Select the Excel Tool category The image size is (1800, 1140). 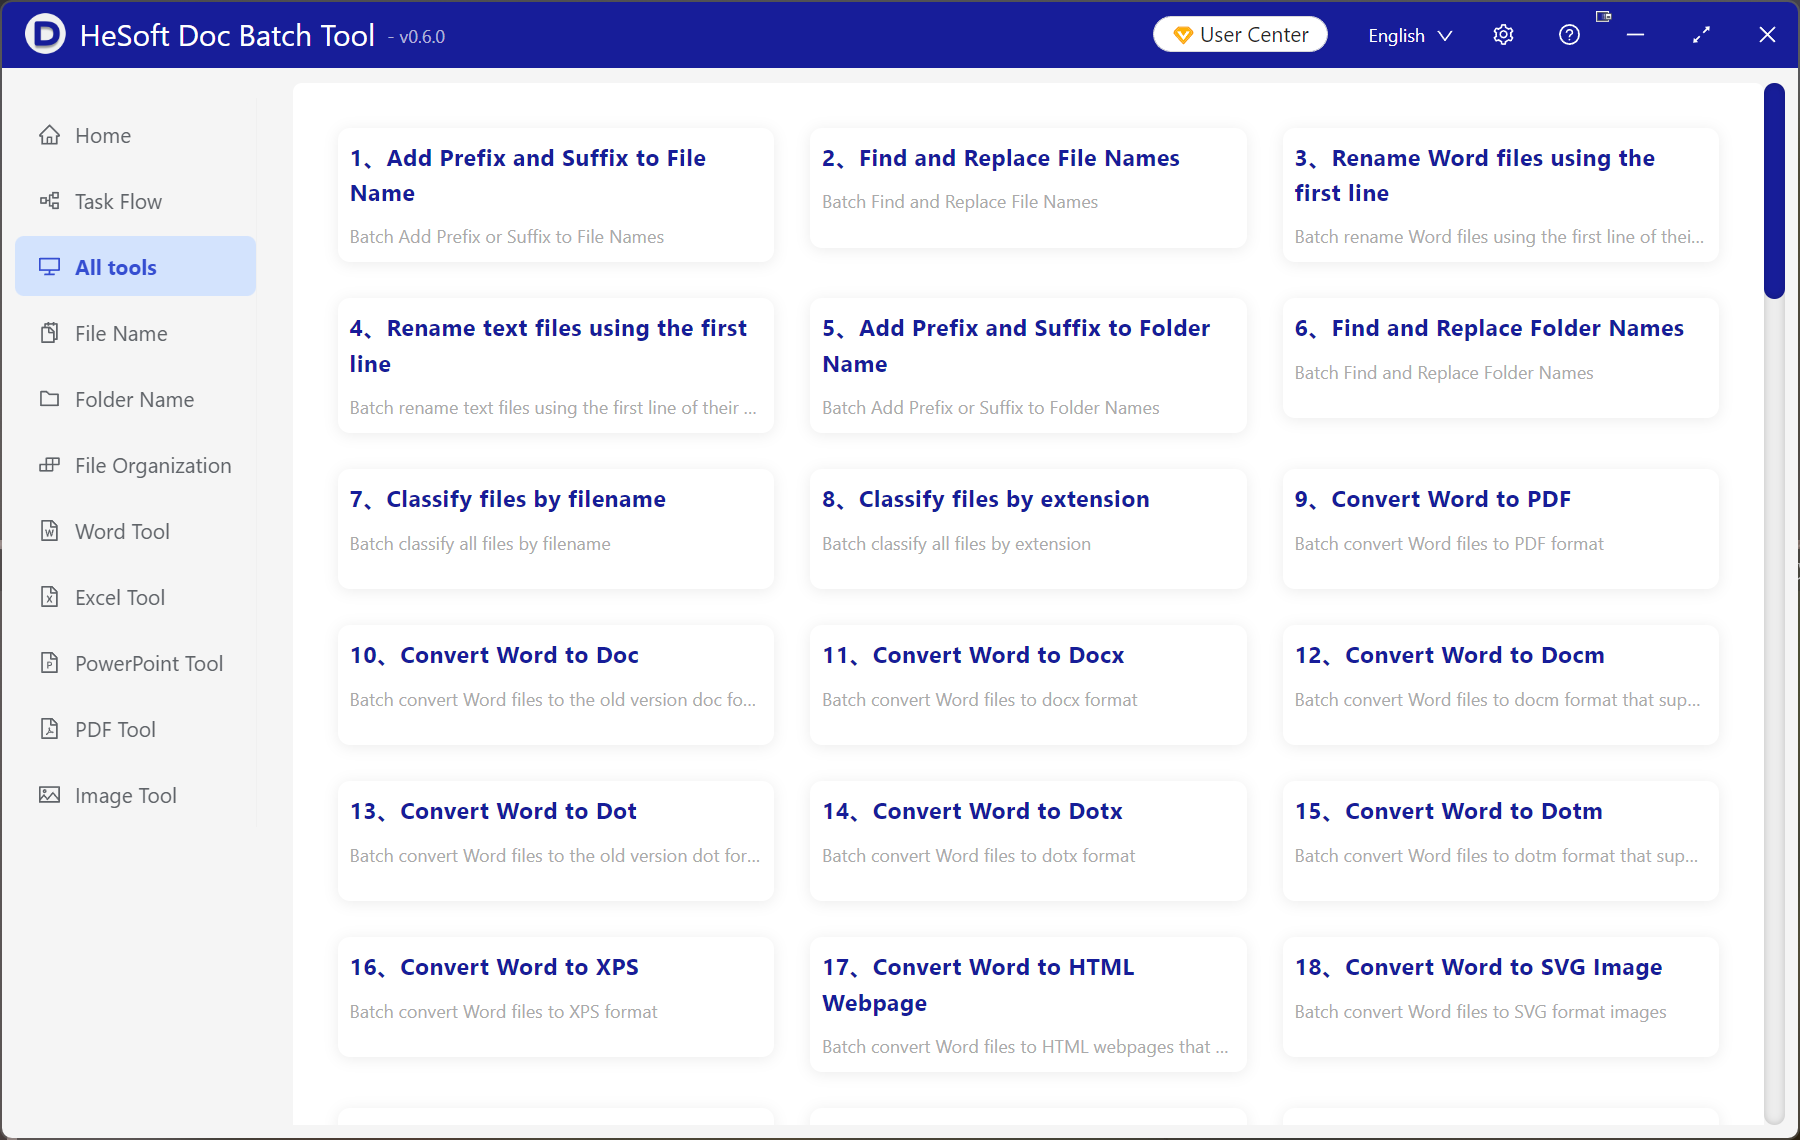(x=136, y=597)
